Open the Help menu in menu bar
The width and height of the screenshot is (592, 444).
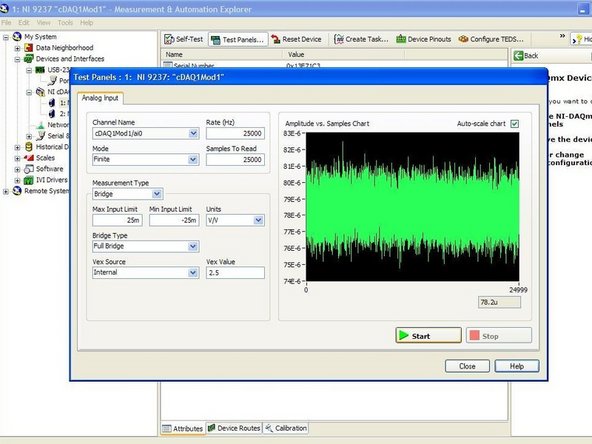point(86,23)
